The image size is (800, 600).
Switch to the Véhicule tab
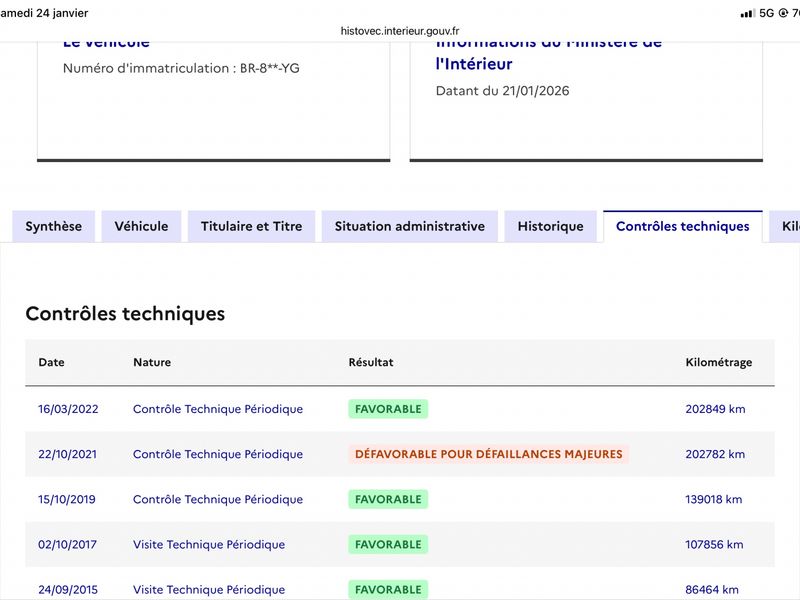pos(141,226)
